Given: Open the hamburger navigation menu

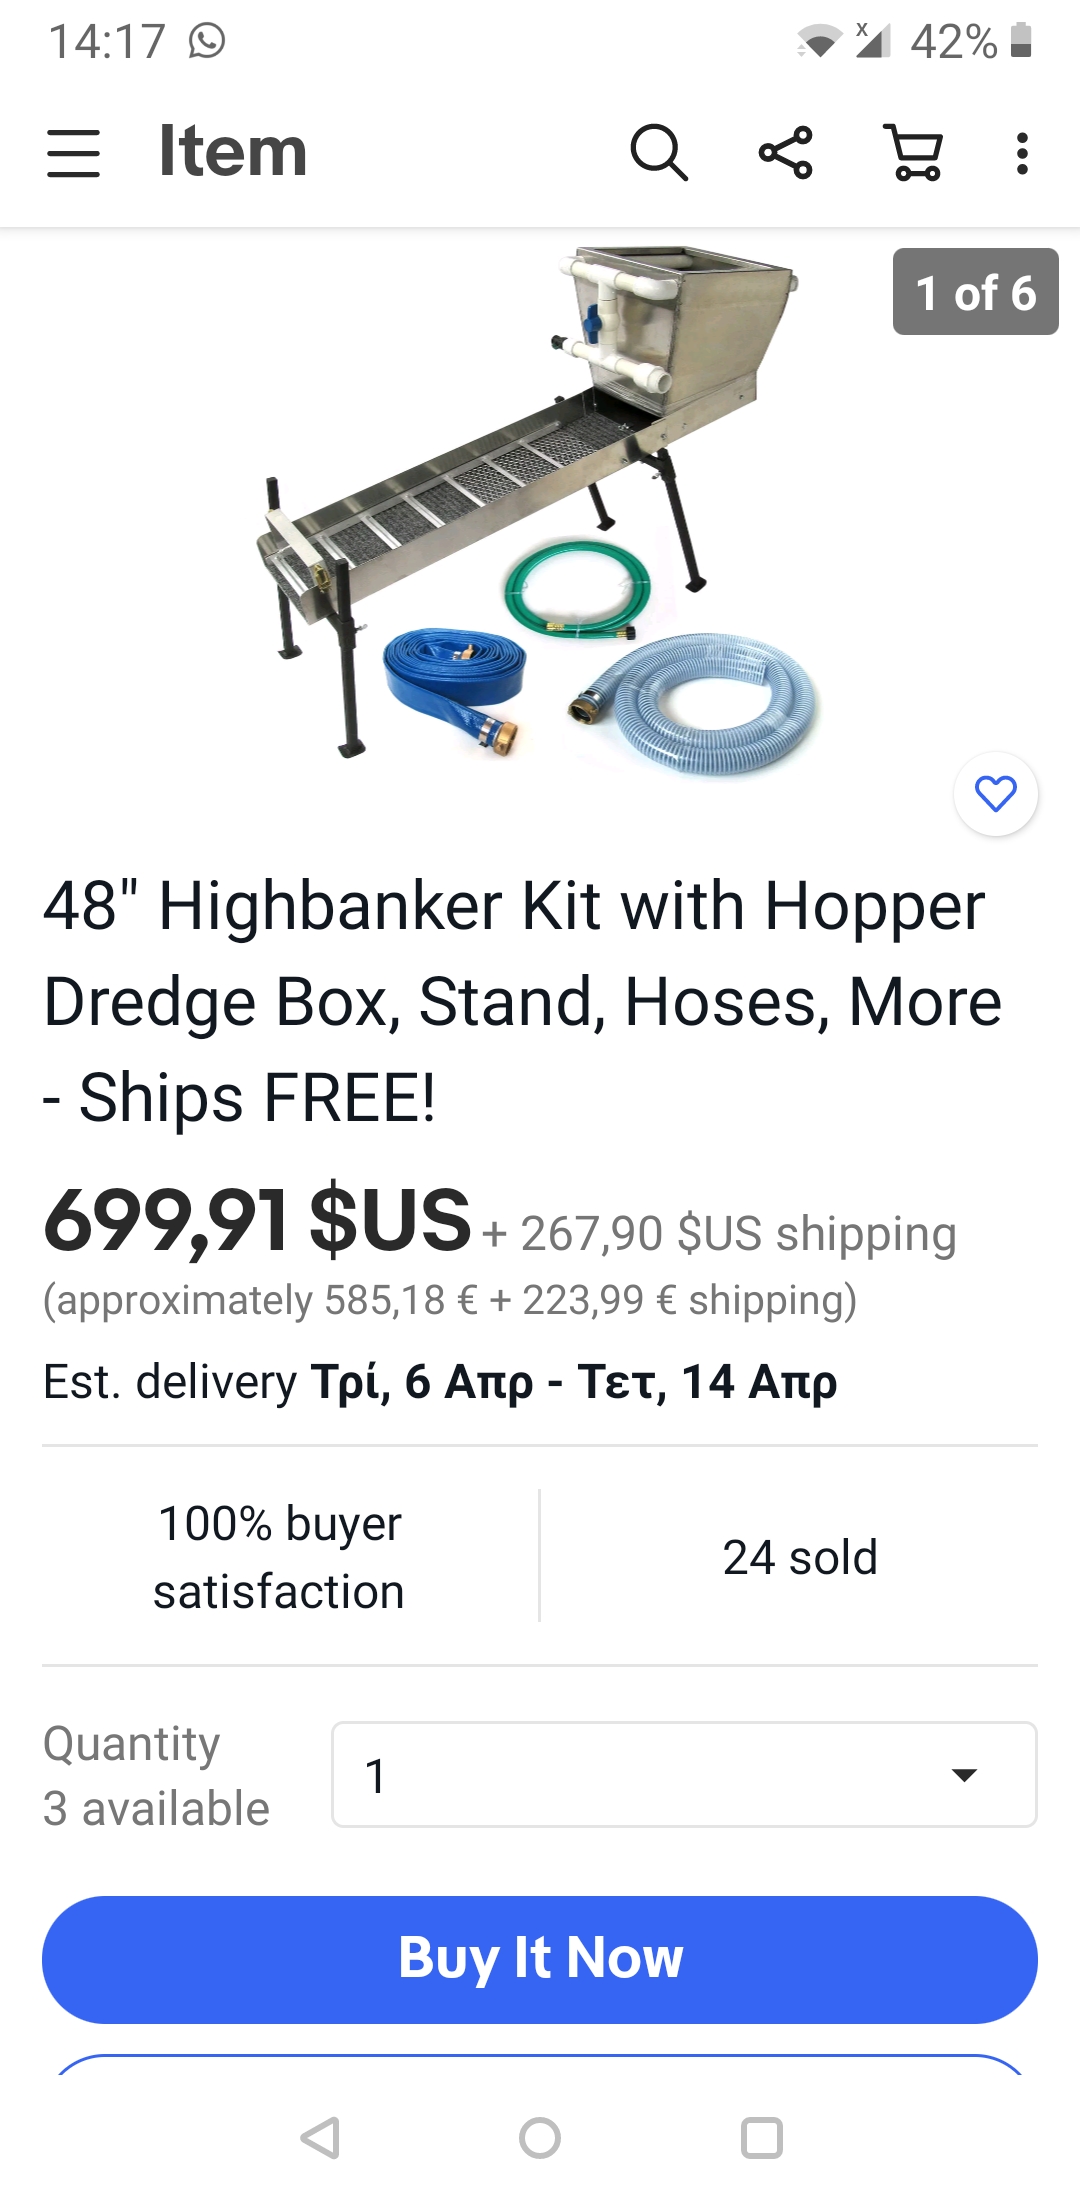Looking at the screenshot, I should 73,153.
